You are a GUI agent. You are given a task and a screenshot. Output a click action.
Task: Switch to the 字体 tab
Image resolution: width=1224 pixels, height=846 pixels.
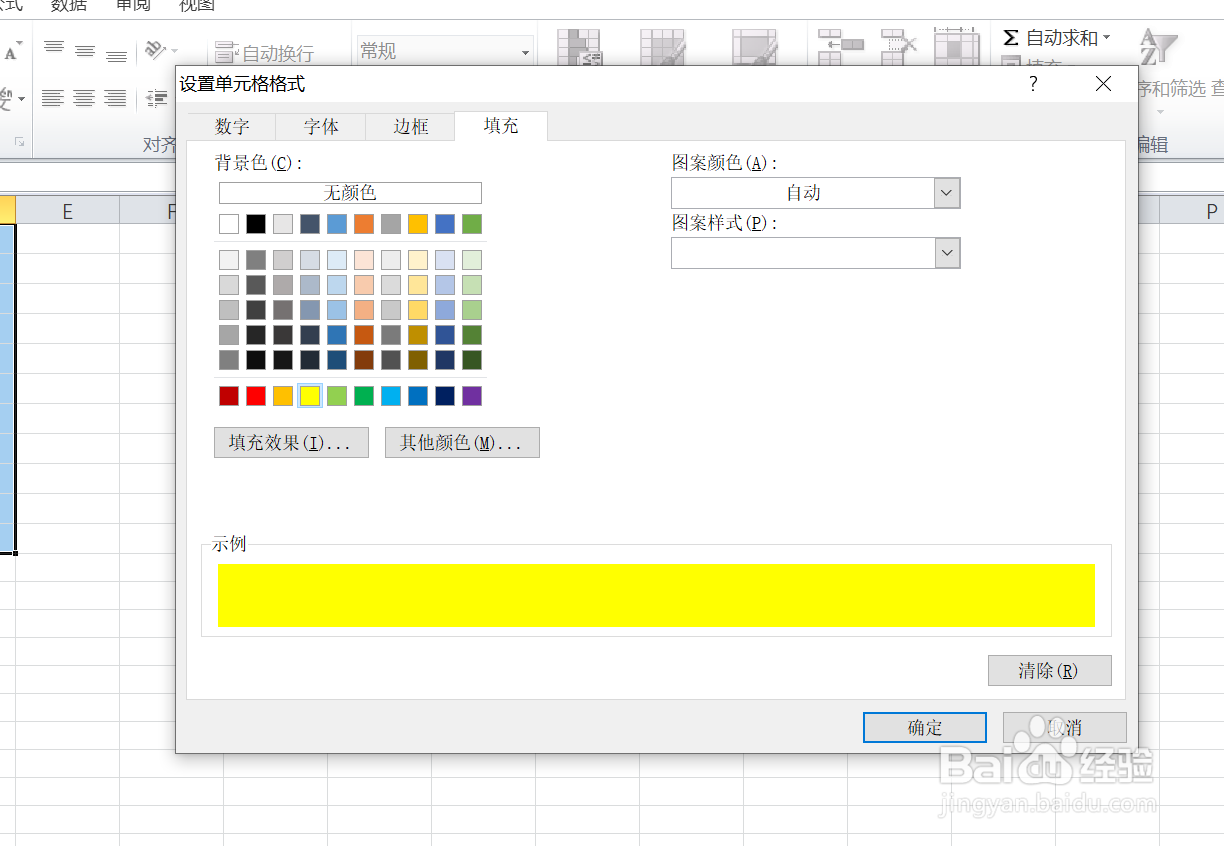(321, 127)
